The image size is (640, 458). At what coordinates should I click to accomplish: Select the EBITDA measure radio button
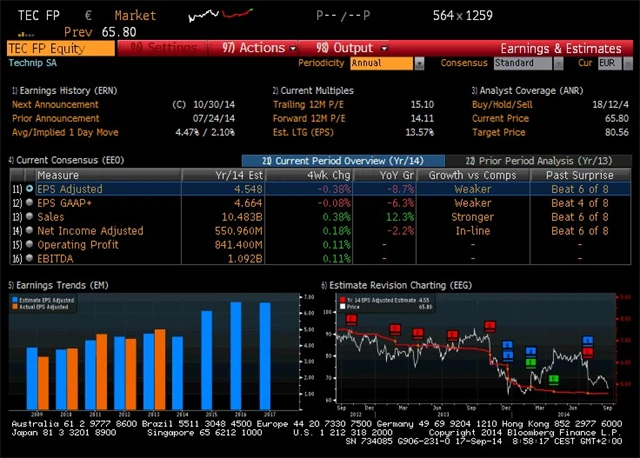click(x=29, y=258)
